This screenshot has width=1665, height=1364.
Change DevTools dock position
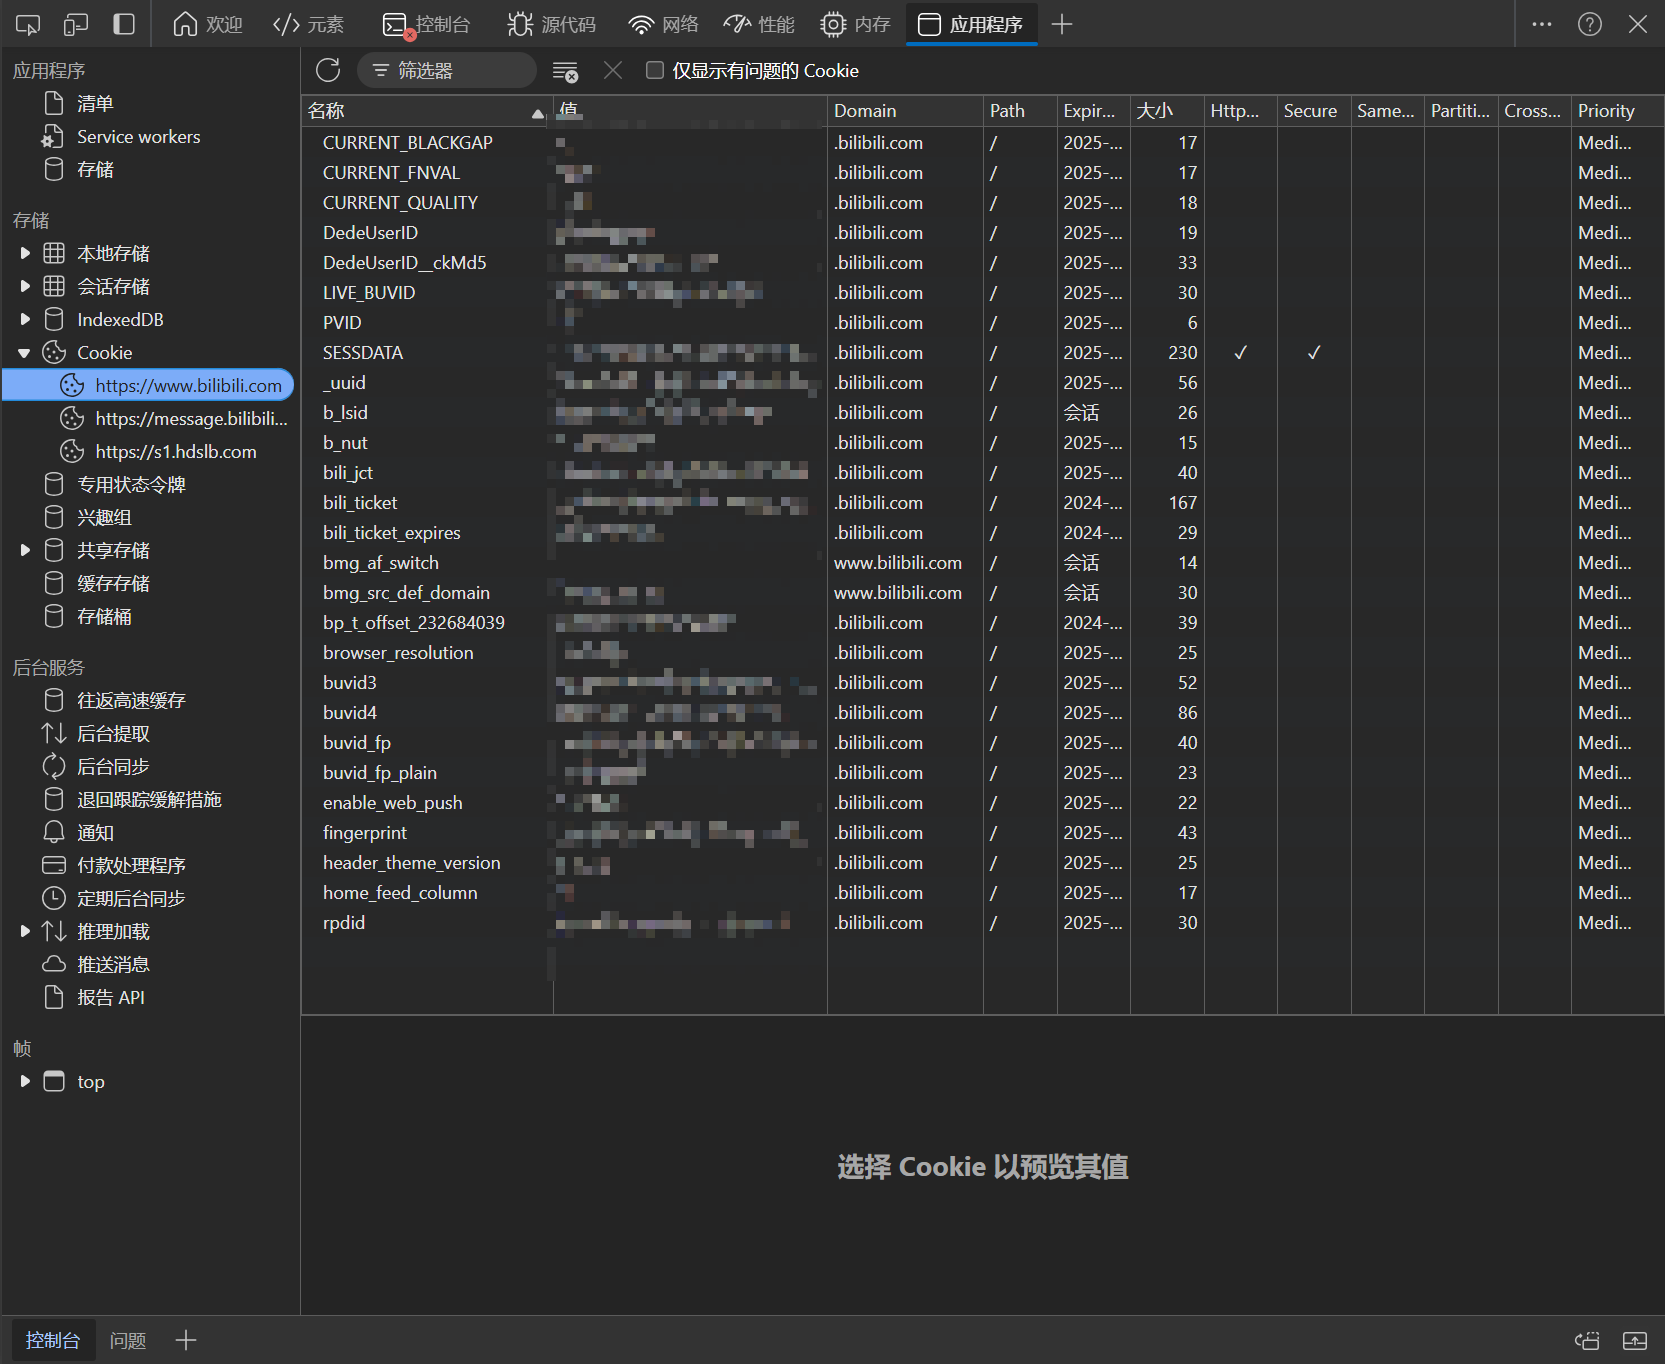pos(124,23)
